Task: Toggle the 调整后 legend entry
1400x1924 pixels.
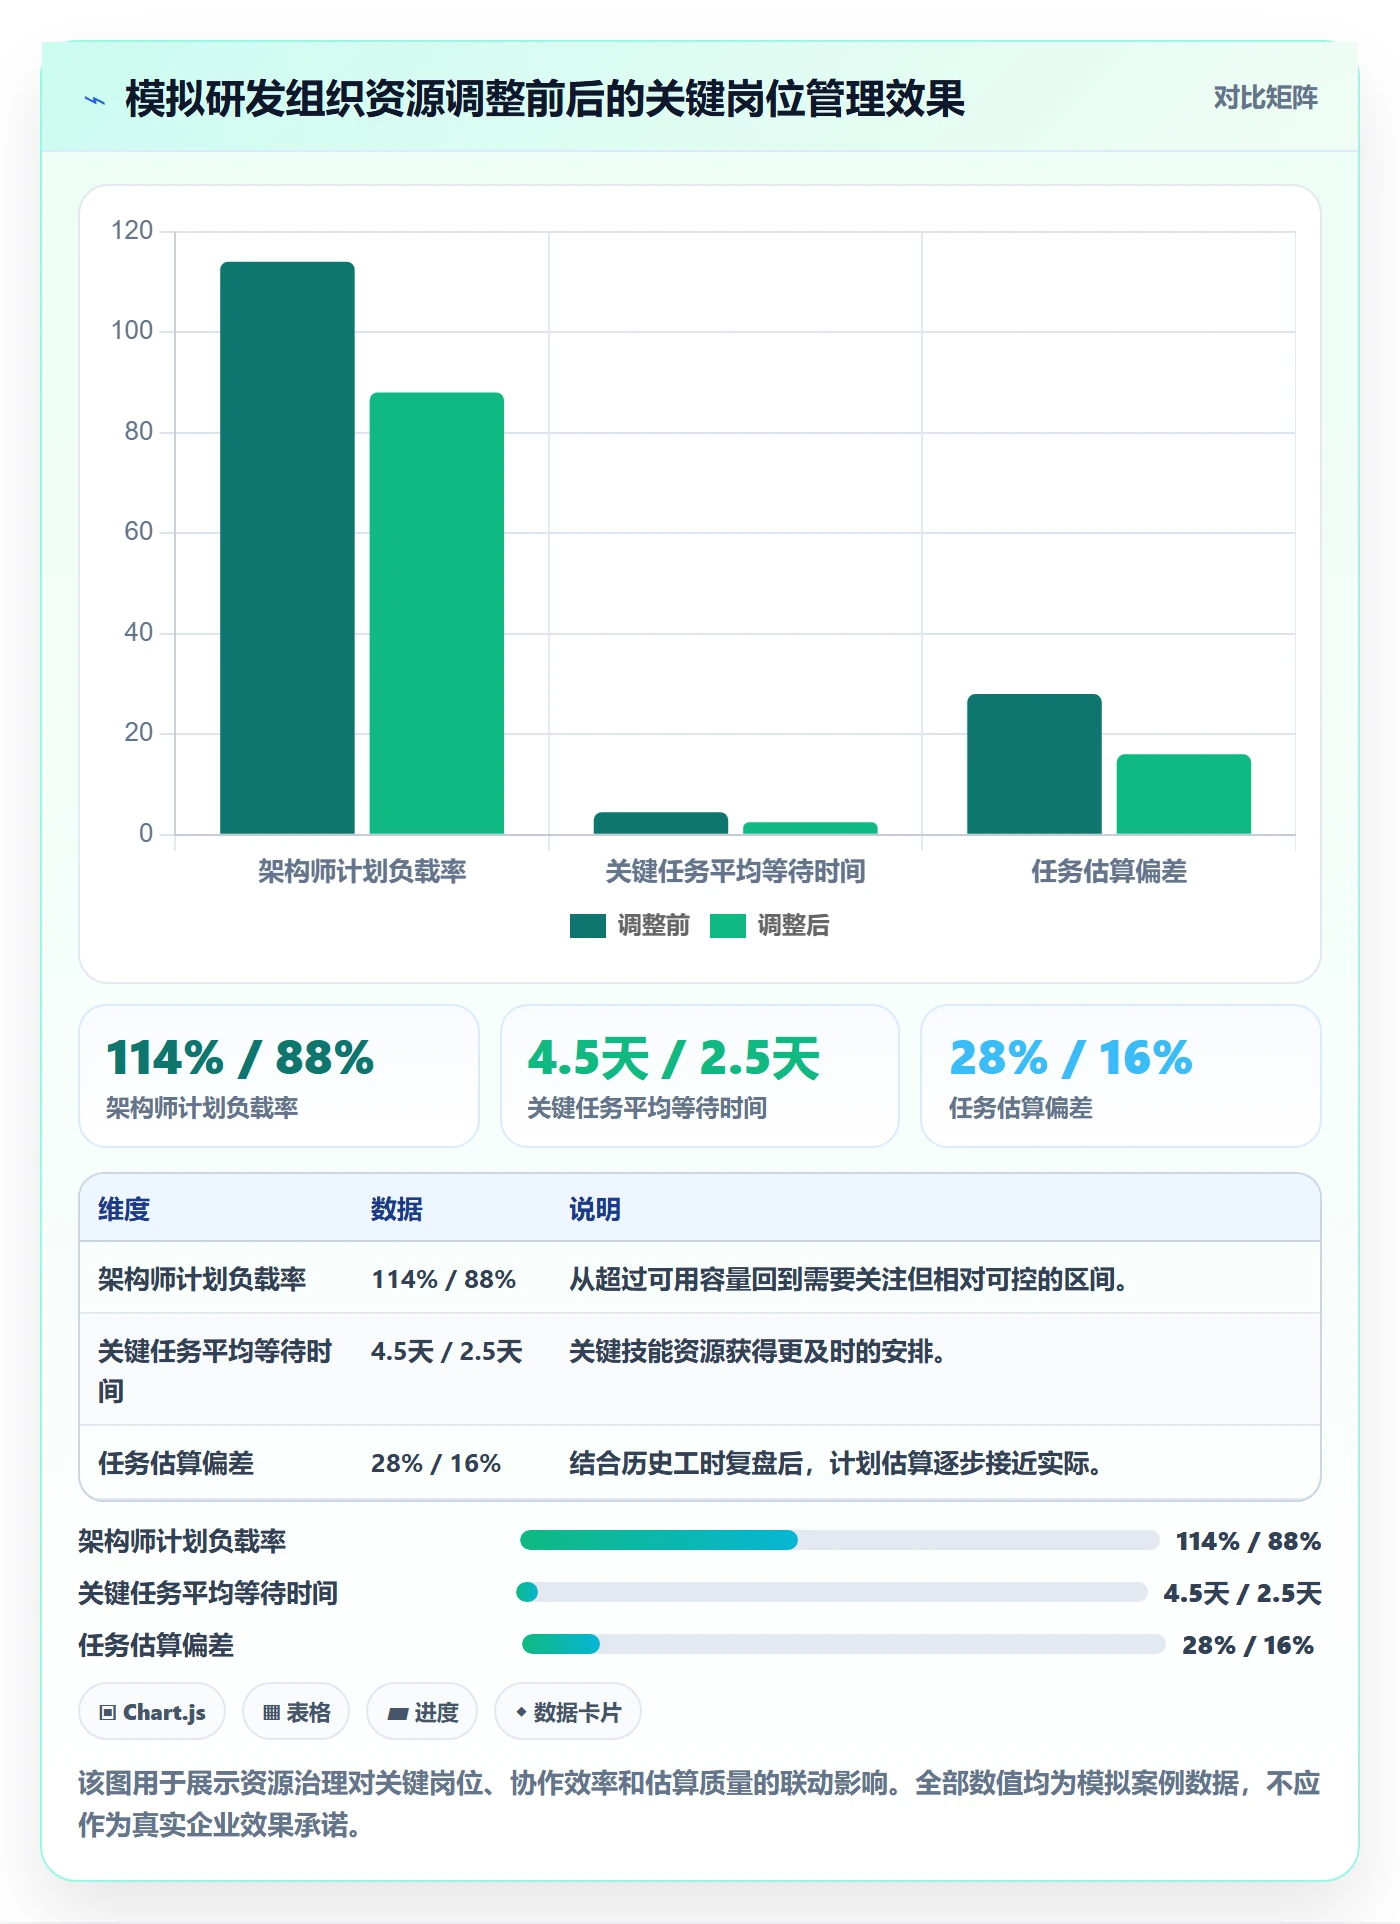Action: pyautogui.click(x=770, y=926)
